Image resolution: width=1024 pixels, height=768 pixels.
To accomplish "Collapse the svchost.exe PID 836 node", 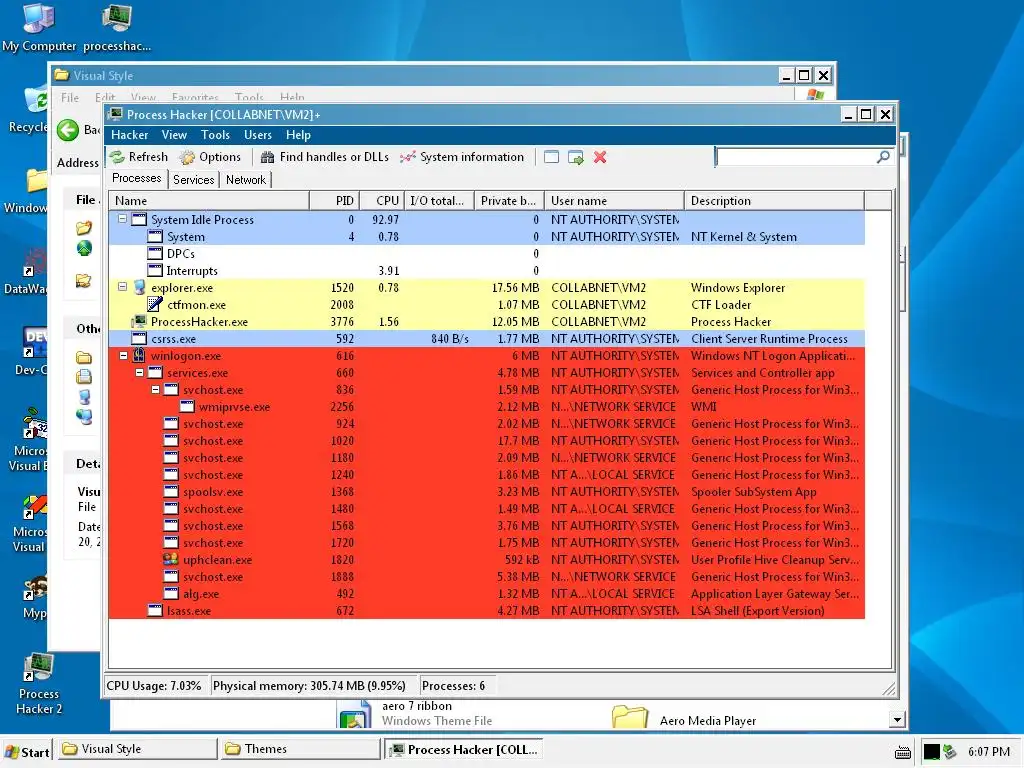I will click(155, 390).
